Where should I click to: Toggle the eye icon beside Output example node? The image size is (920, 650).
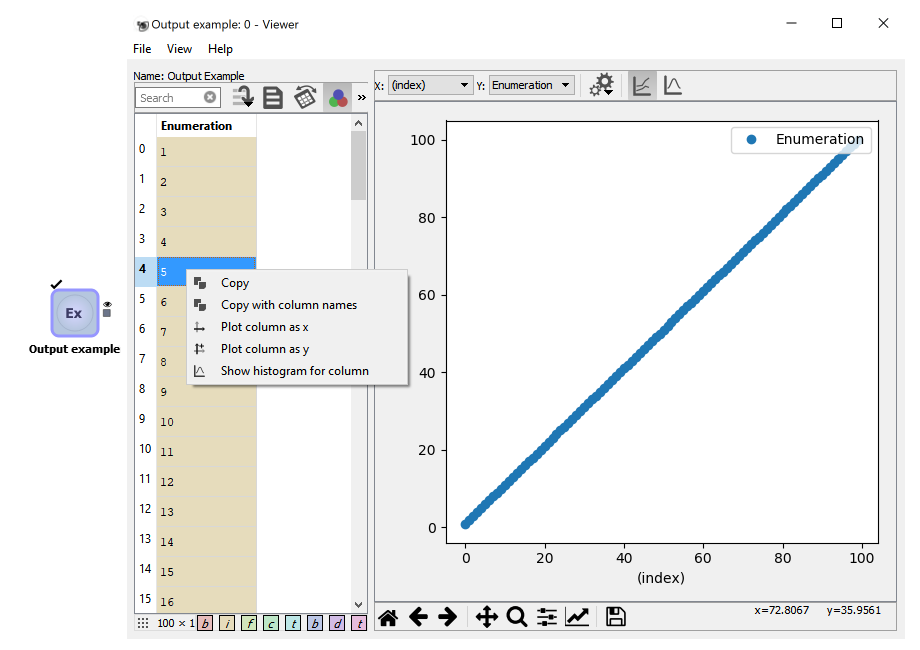(106, 305)
